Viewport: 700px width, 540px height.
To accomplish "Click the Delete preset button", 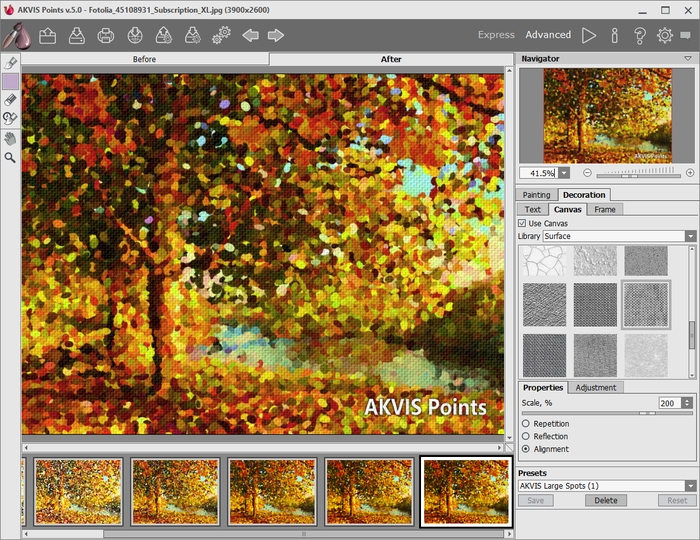I will tap(606, 500).
